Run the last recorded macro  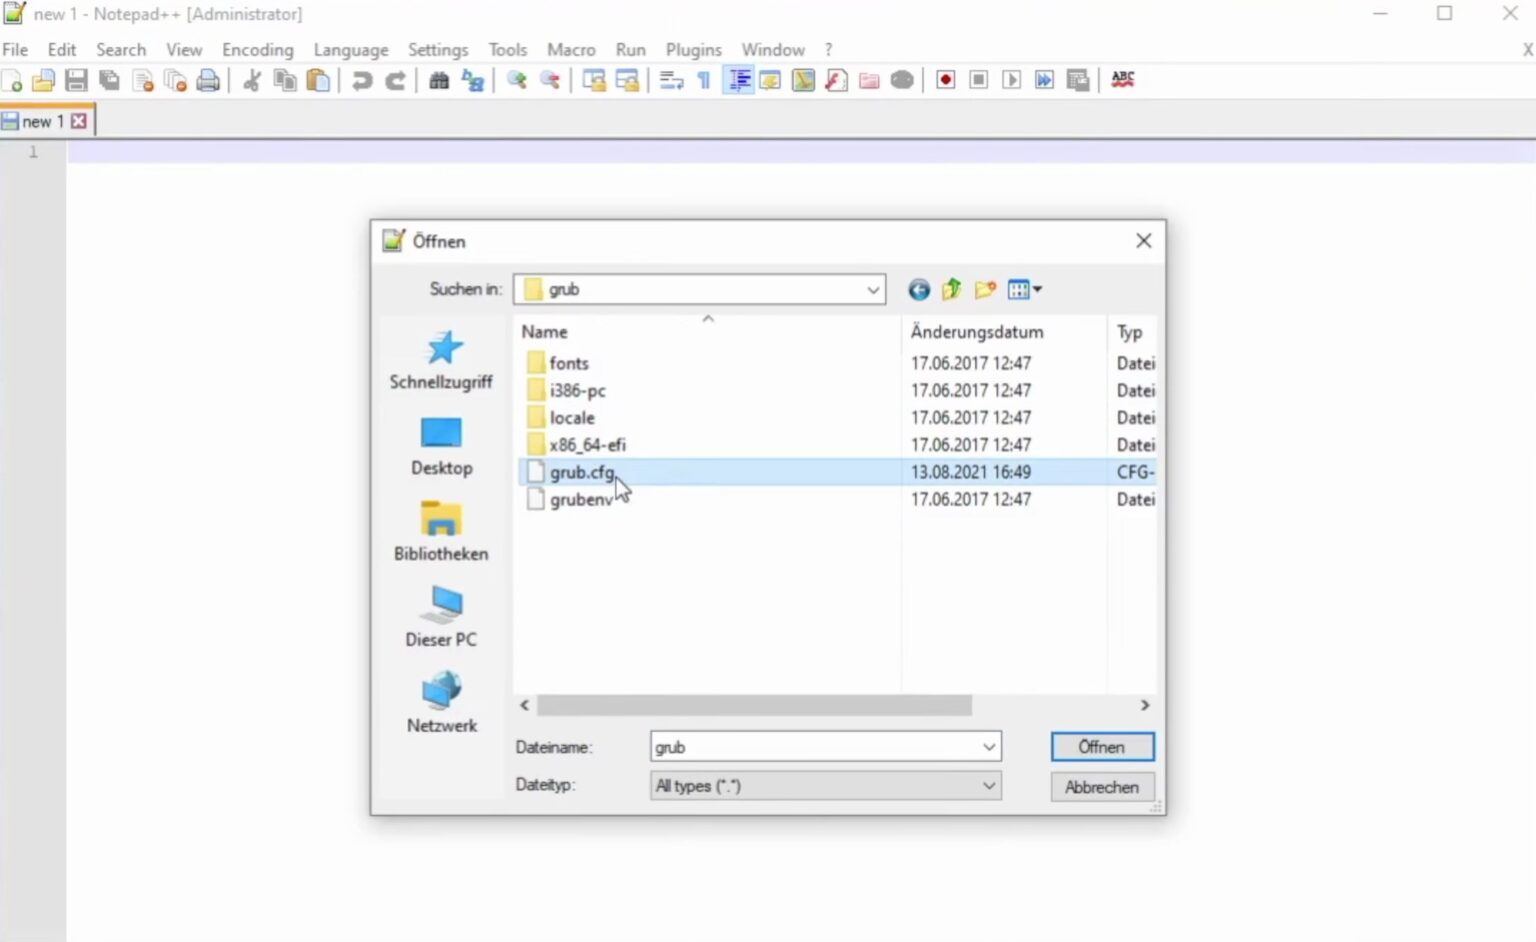1012,80
